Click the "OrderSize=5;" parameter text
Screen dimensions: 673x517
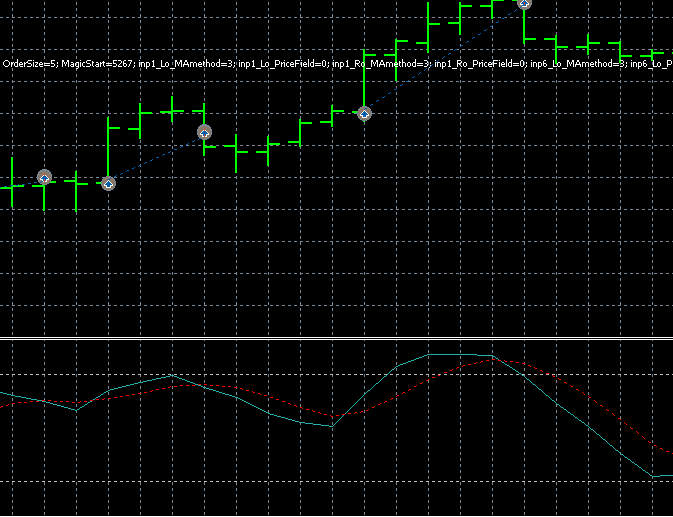(x=30, y=64)
